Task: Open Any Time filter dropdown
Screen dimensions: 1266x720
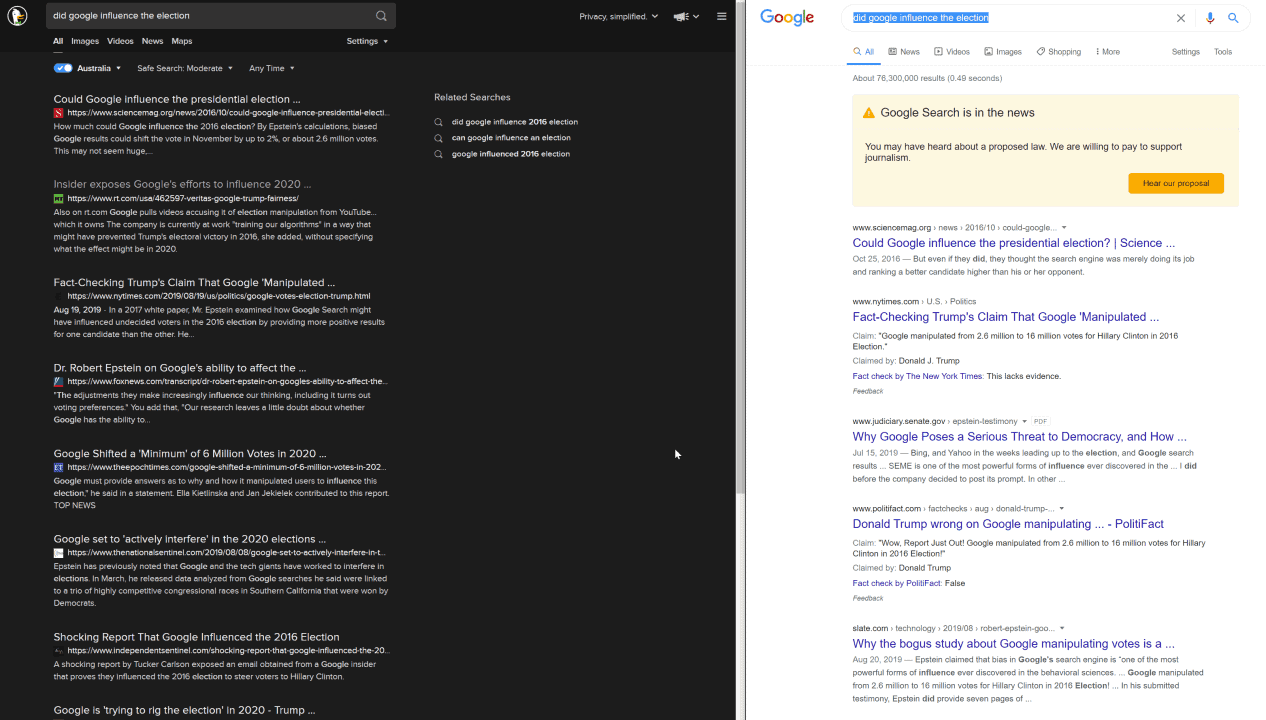Action: [272, 68]
